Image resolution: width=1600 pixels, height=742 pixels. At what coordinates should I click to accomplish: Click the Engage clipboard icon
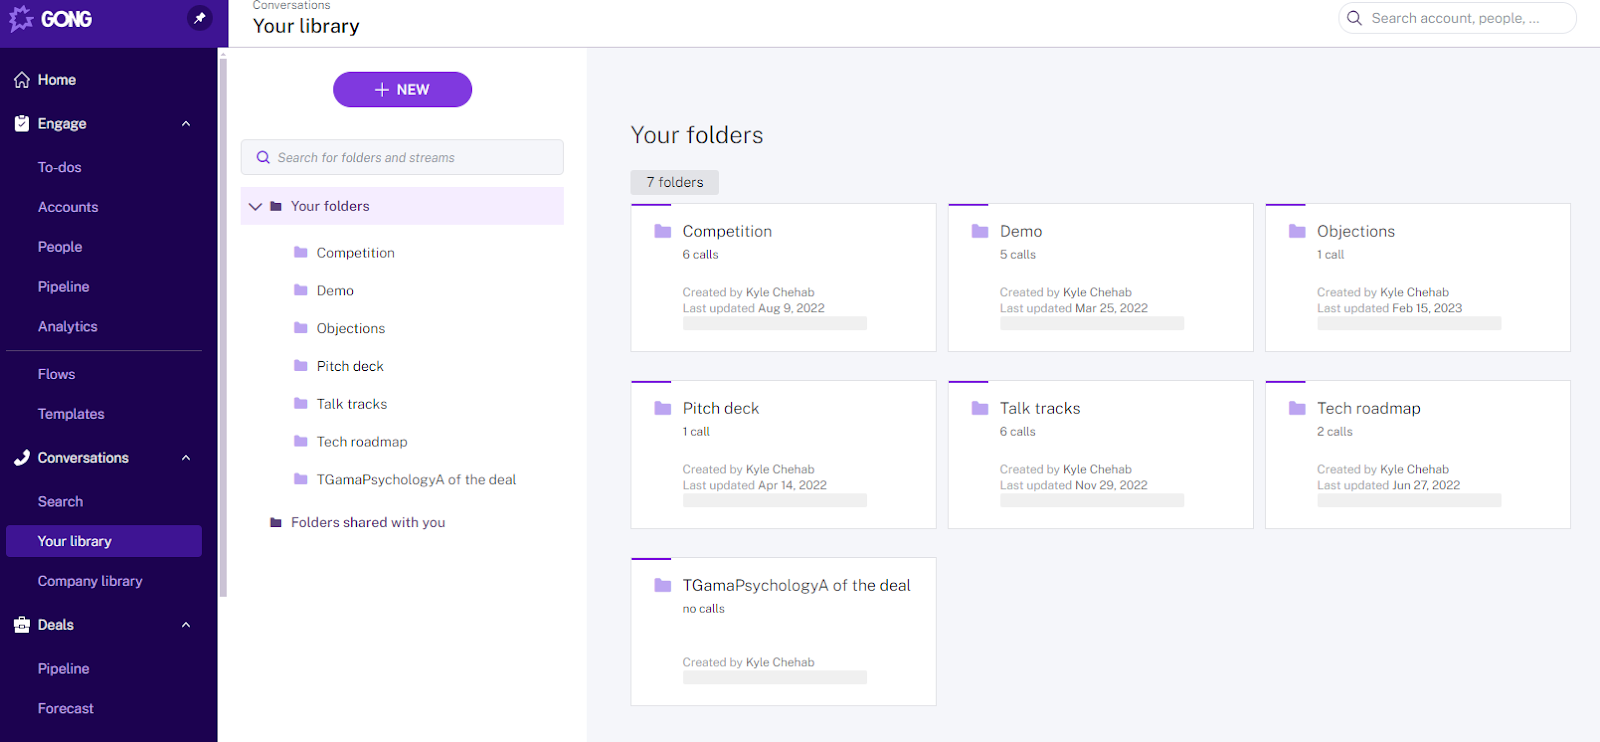click(22, 124)
